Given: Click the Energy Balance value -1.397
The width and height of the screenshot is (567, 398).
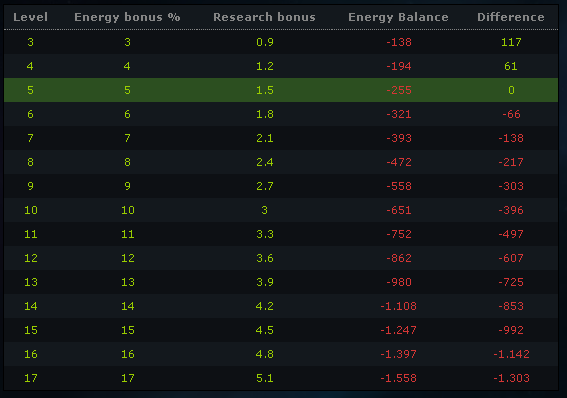Looking at the screenshot, I should [x=398, y=354].
